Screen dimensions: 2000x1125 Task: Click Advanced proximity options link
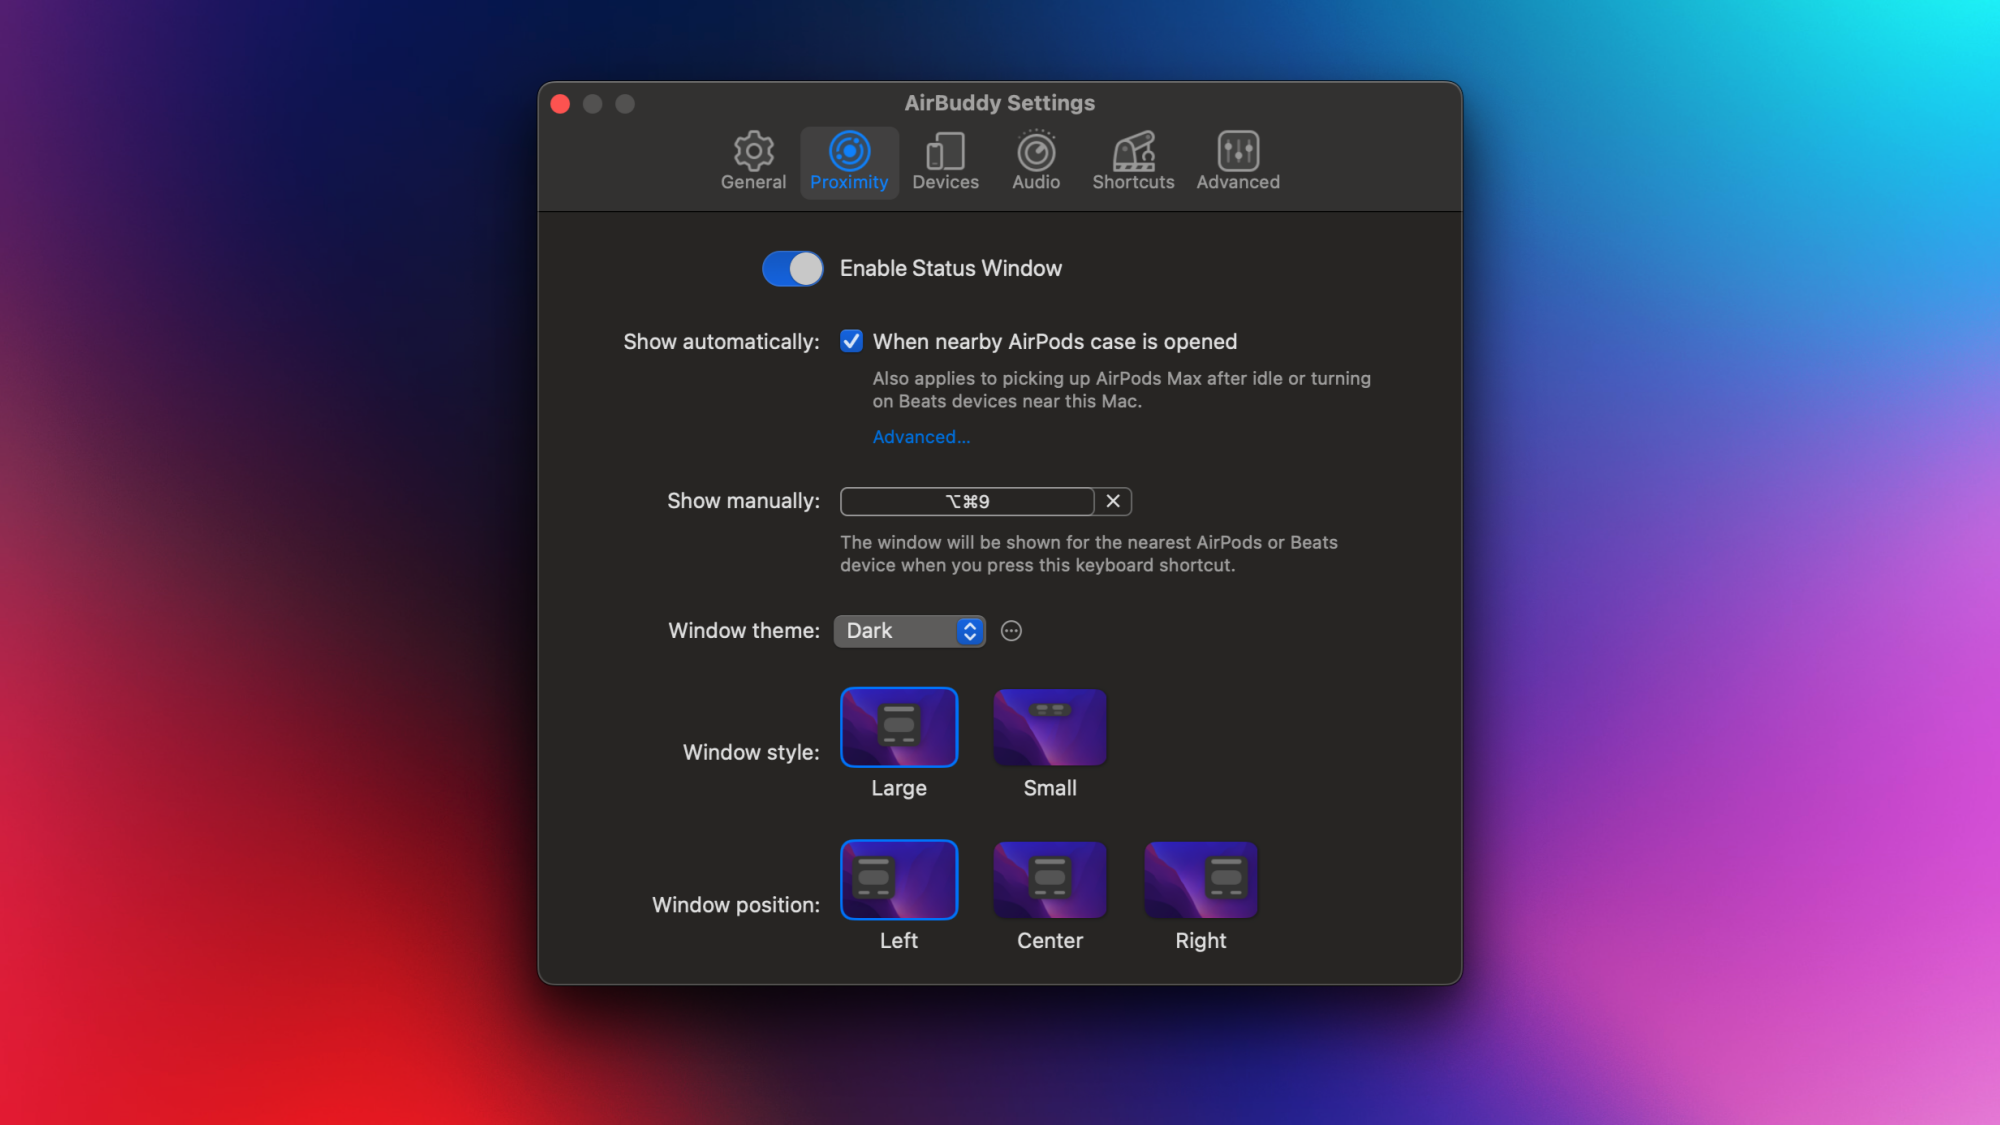click(919, 437)
